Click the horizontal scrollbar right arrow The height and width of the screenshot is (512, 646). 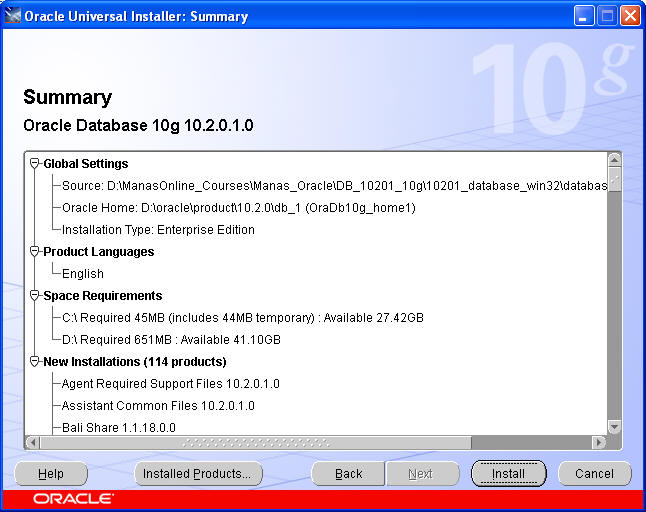tap(599, 441)
